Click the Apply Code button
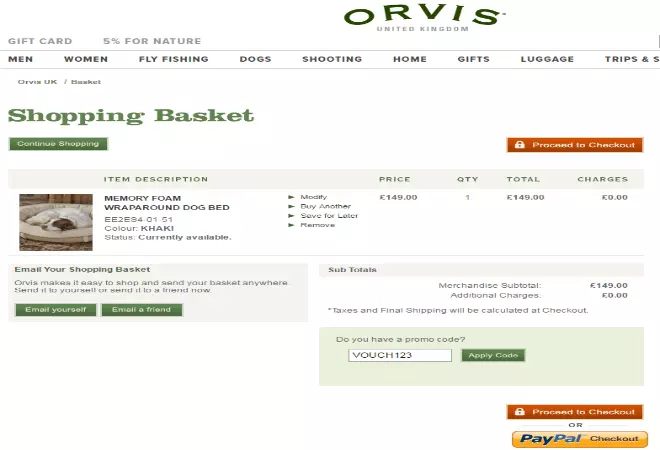660x450 pixels. tap(493, 355)
